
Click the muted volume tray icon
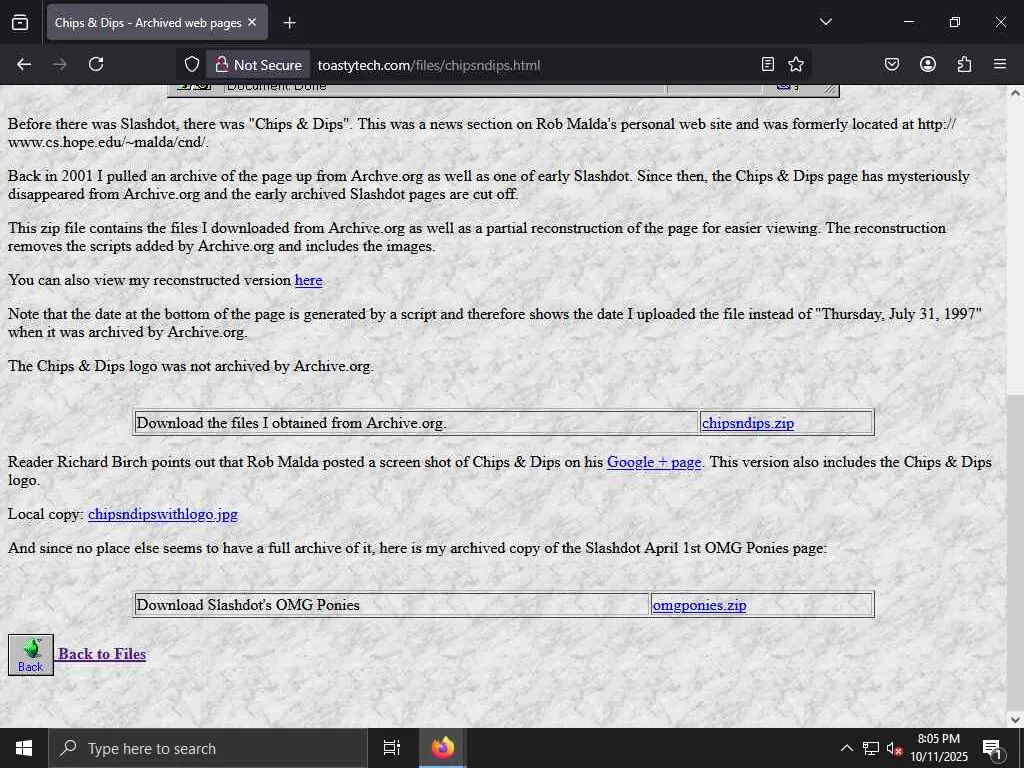(894, 748)
